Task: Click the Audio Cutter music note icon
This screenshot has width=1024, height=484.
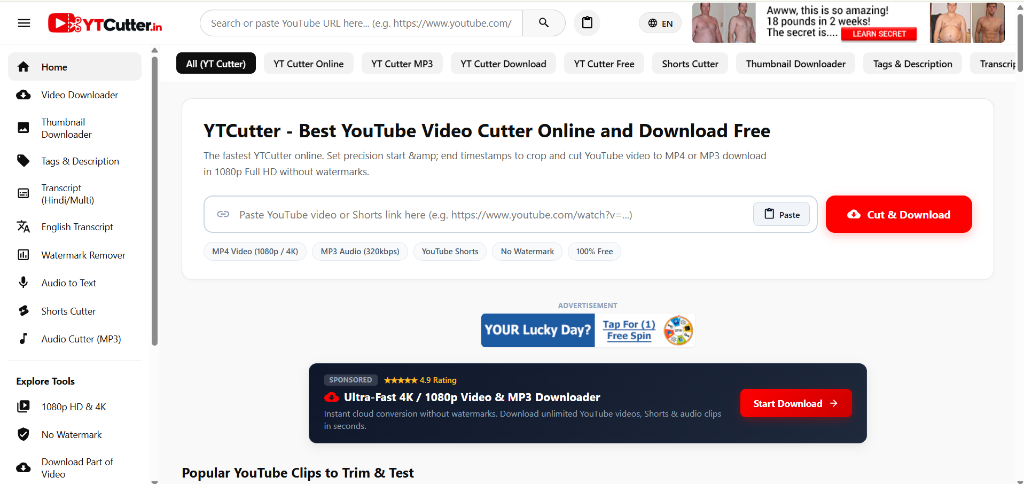Action: pyautogui.click(x=24, y=339)
